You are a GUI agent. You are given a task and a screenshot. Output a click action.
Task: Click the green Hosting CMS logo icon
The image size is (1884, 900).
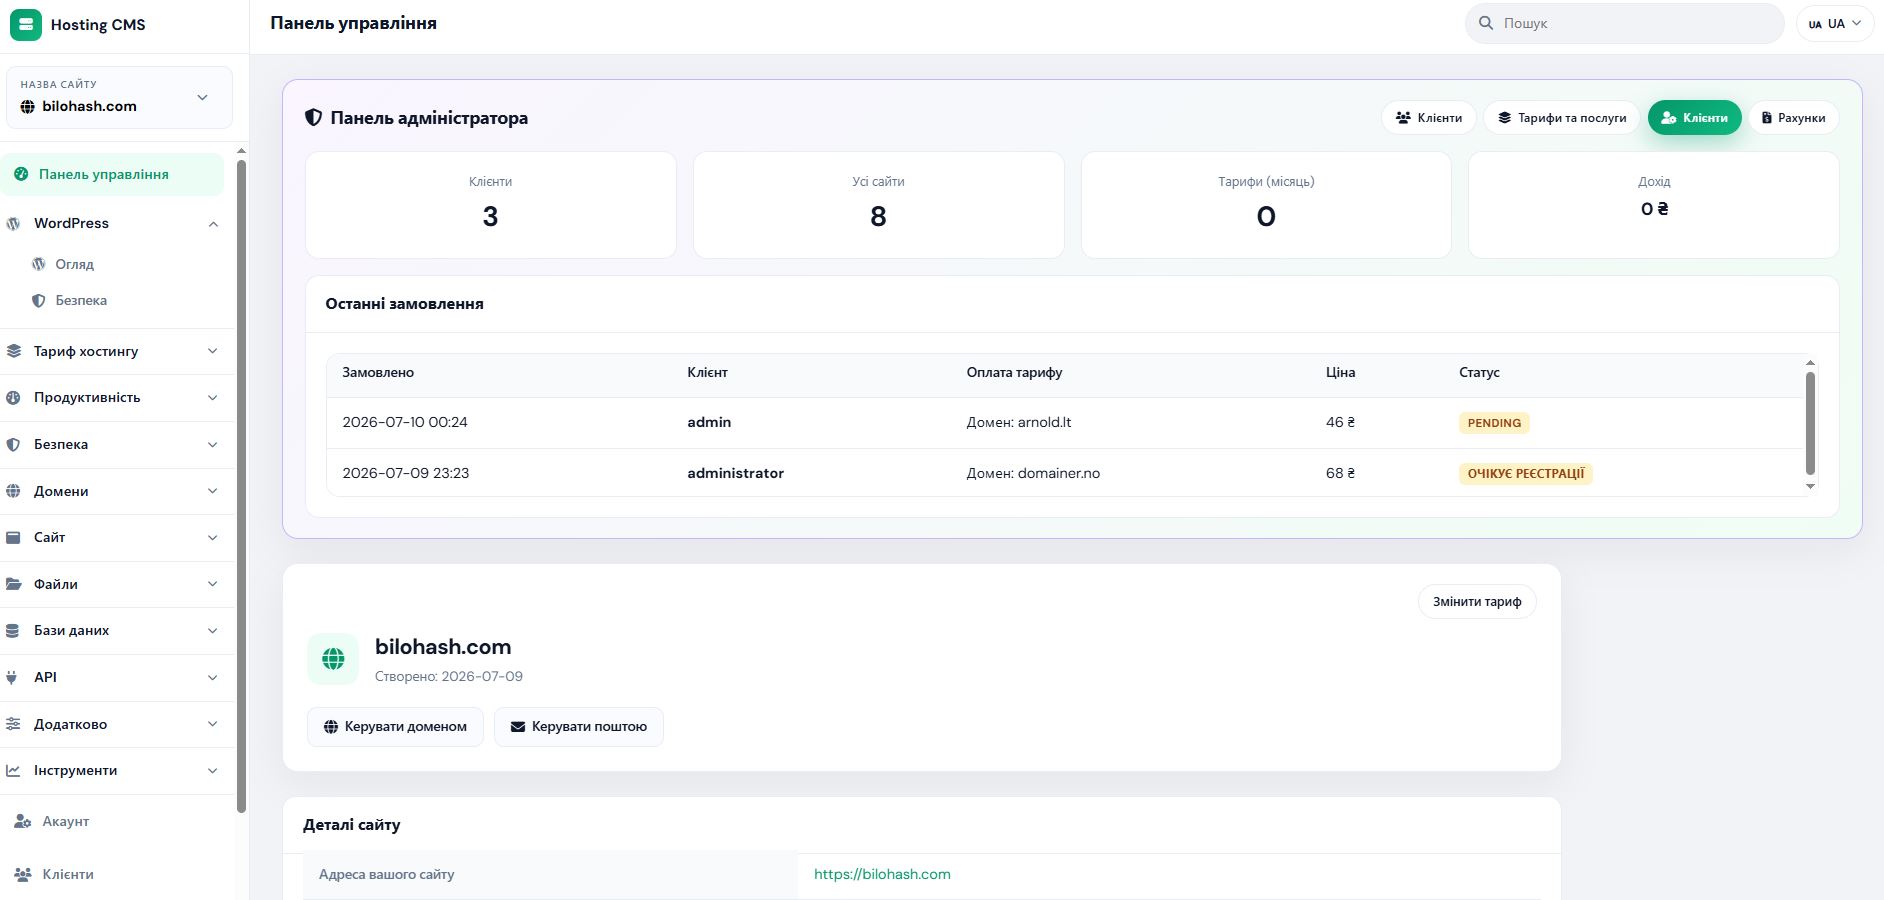pyautogui.click(x=26, y=24)
